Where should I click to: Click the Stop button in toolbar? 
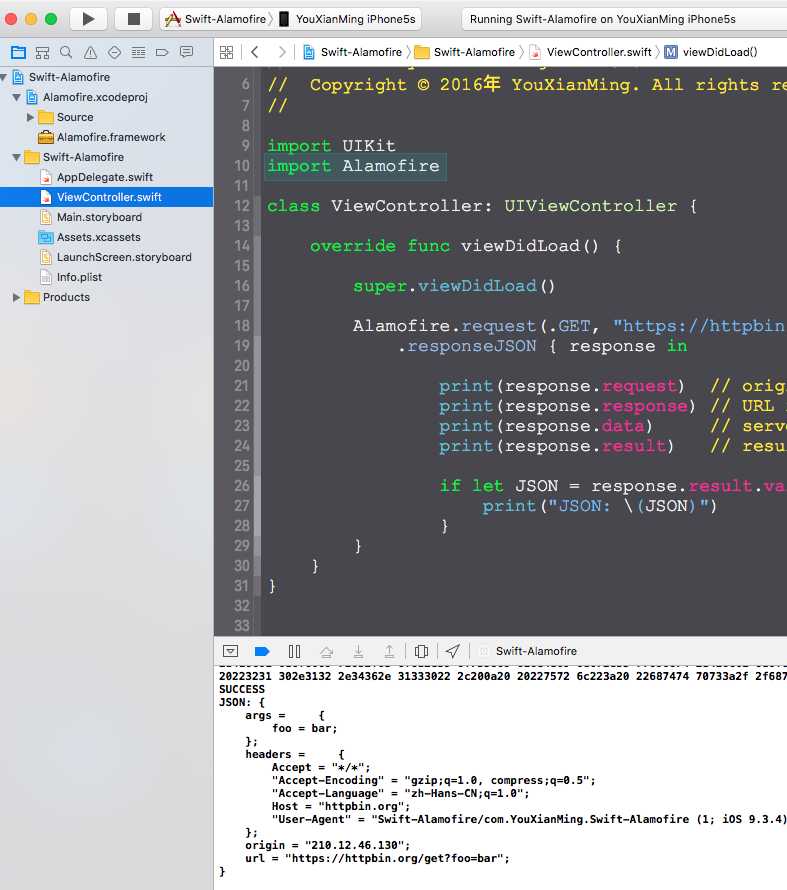click(x=133, y=19)
